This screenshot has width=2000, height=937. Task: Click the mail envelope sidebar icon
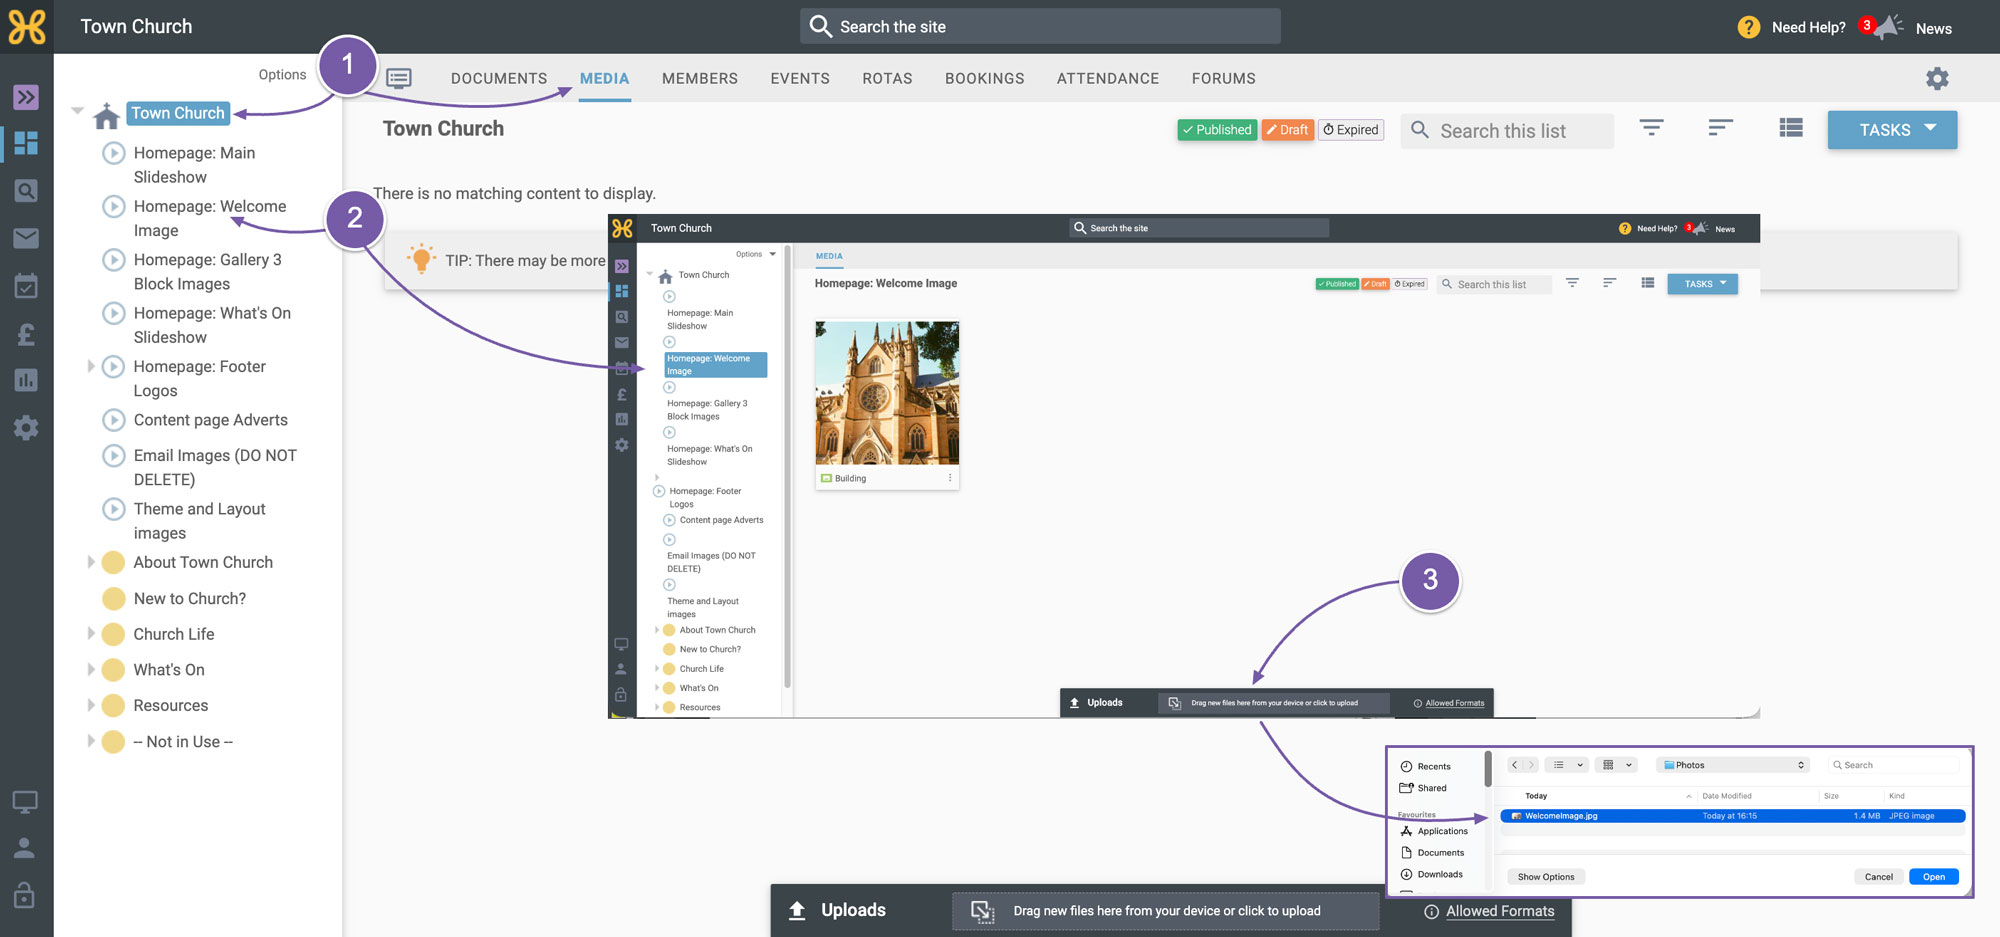(26, 238)
